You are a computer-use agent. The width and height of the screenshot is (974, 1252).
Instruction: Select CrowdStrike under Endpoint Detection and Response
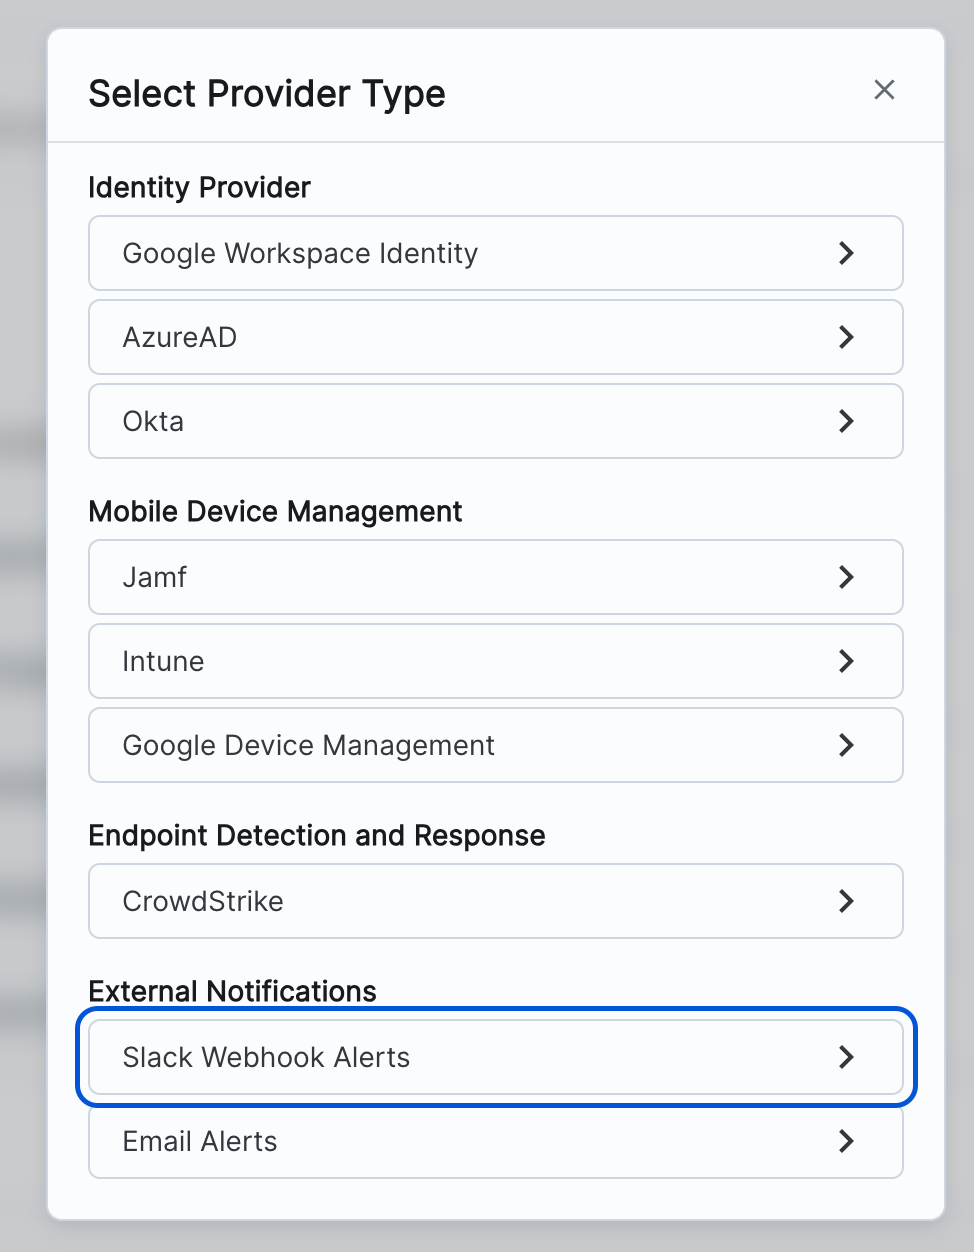(x=203, y=901)
